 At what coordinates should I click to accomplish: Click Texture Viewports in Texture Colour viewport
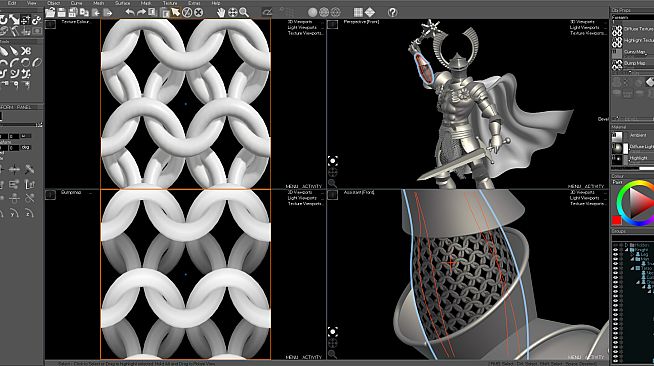click(x=305, y=33)
